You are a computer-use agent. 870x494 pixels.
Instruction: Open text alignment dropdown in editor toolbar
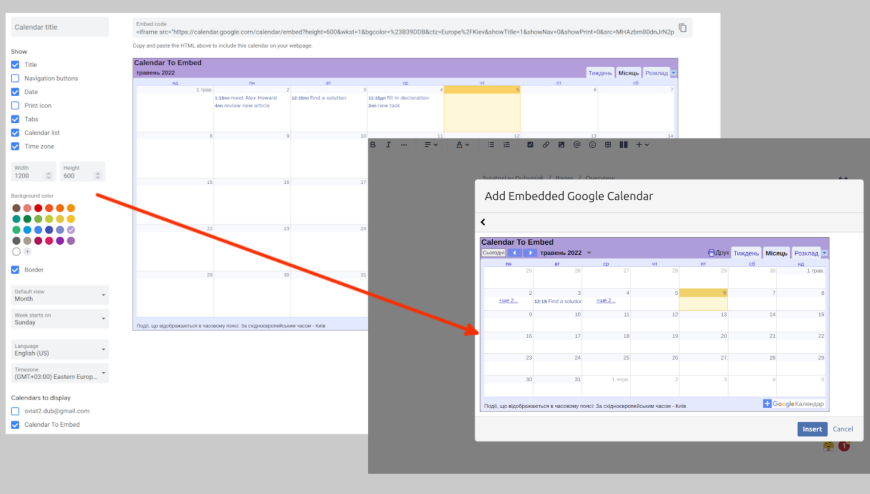coord(431,145)
